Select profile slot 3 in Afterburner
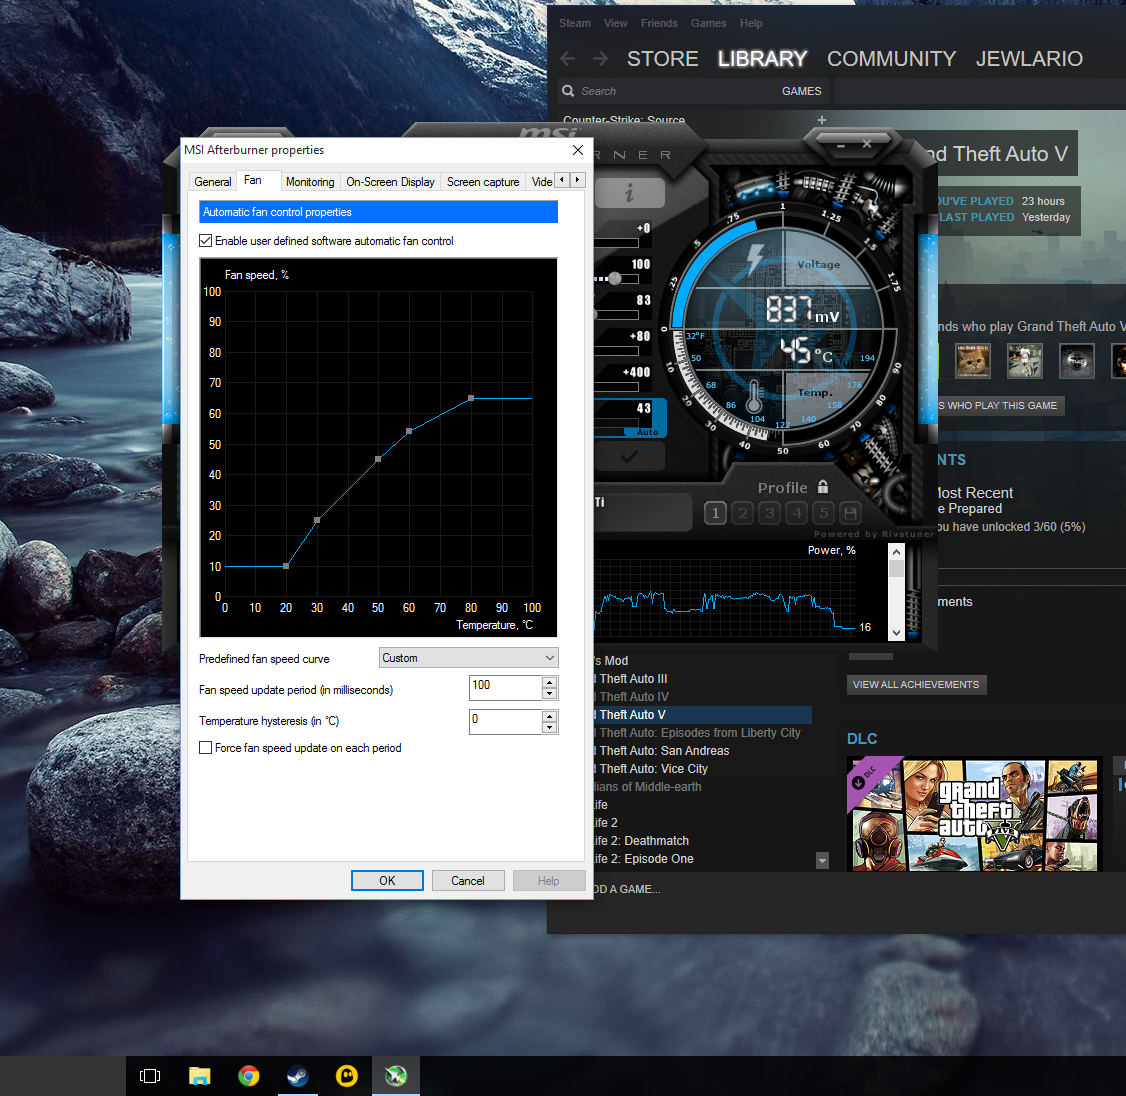 click(770, 513)
